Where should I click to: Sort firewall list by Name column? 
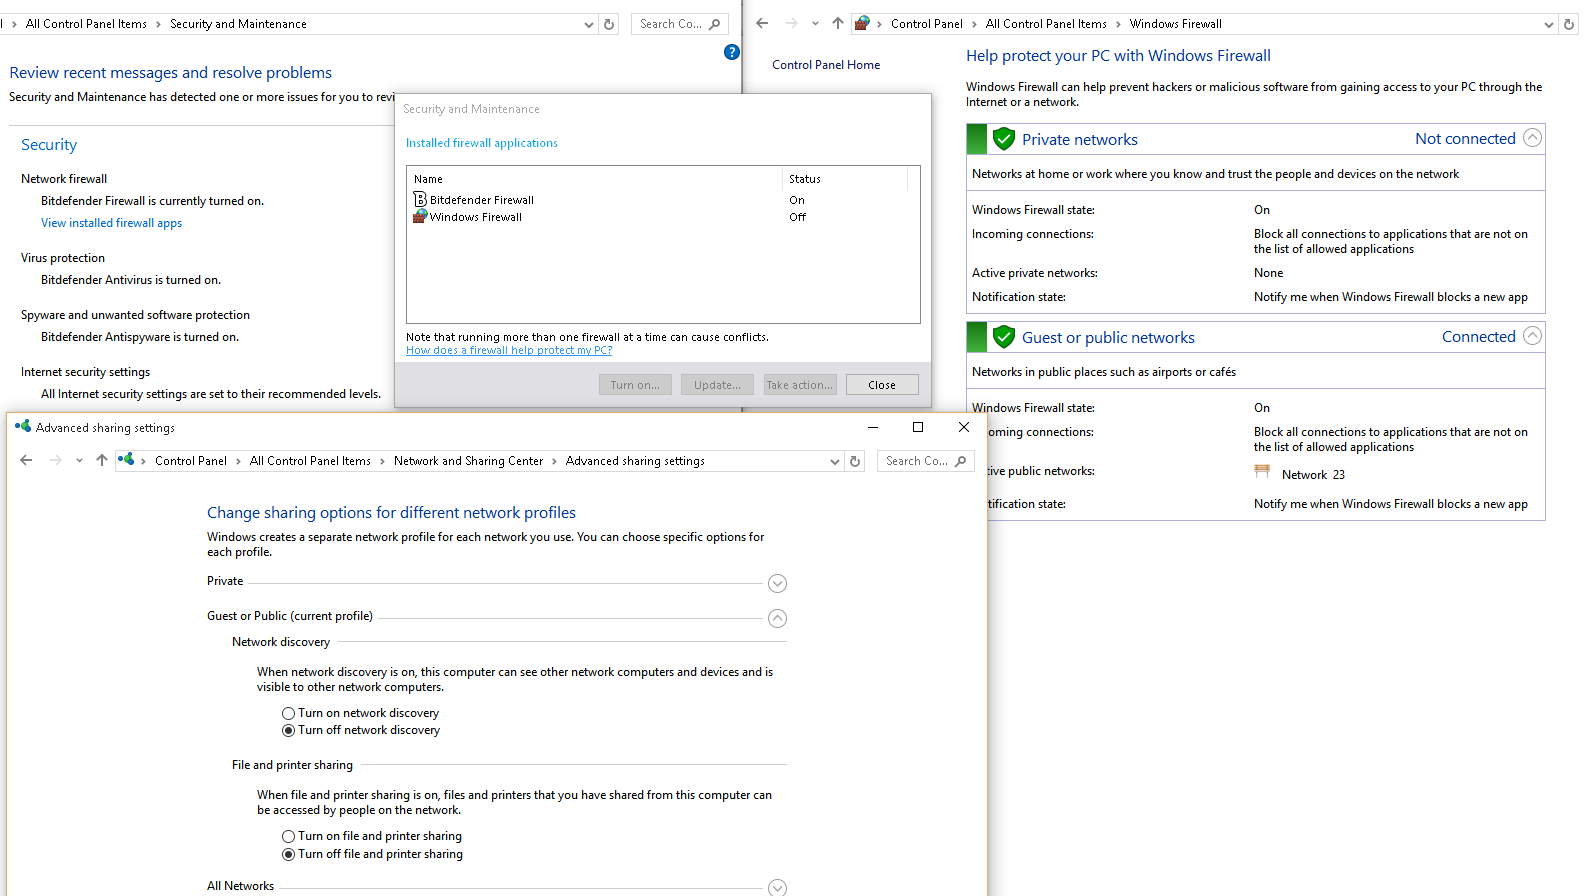(x=595, y=179)
